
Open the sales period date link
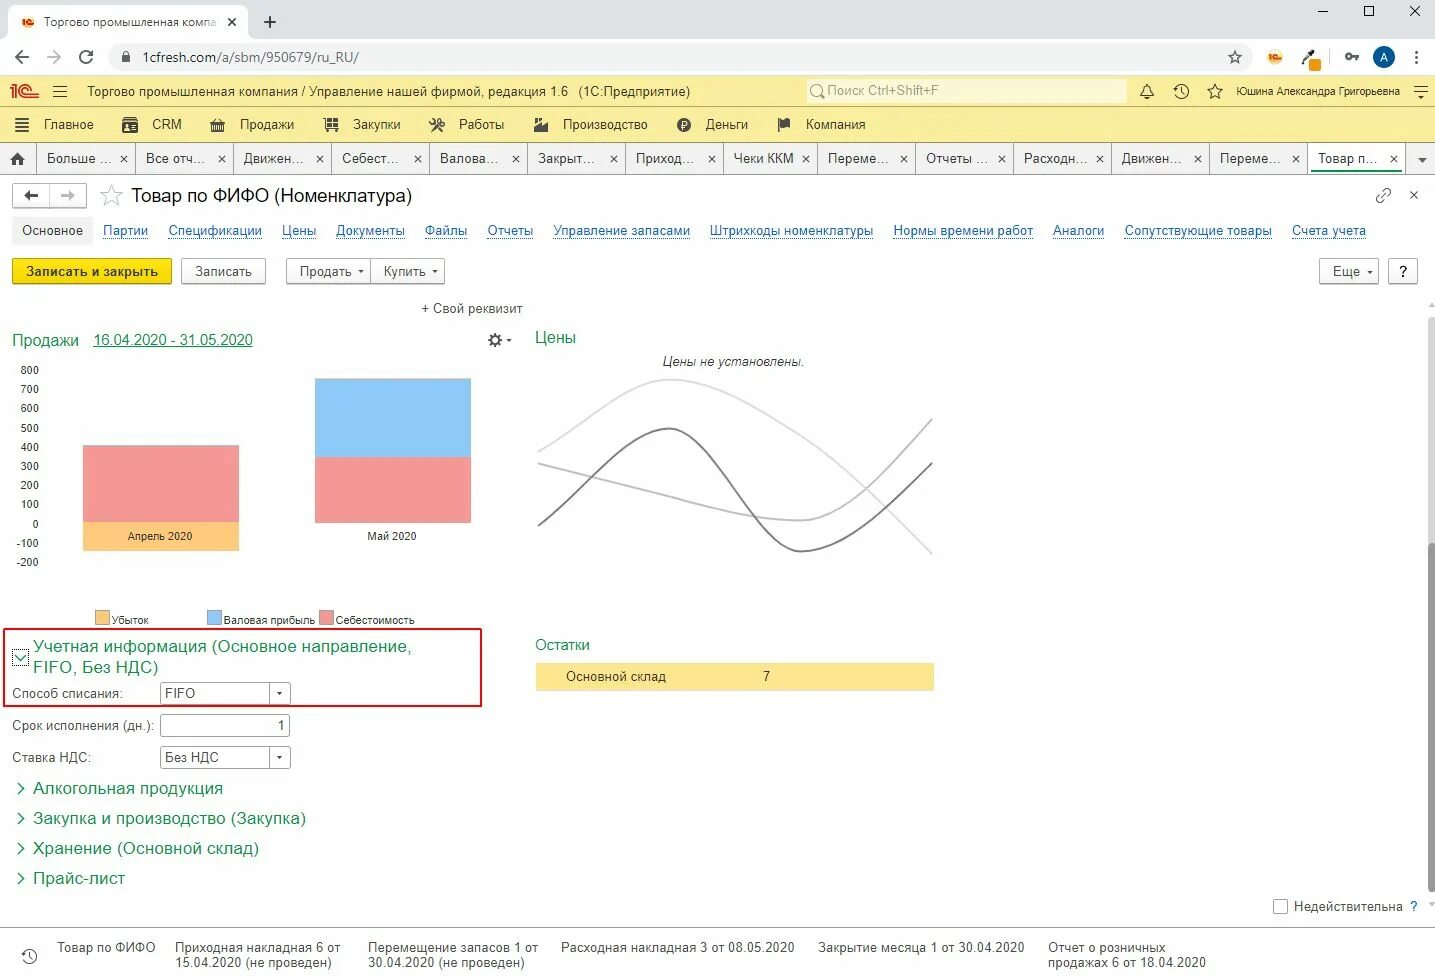pos(173,340)
